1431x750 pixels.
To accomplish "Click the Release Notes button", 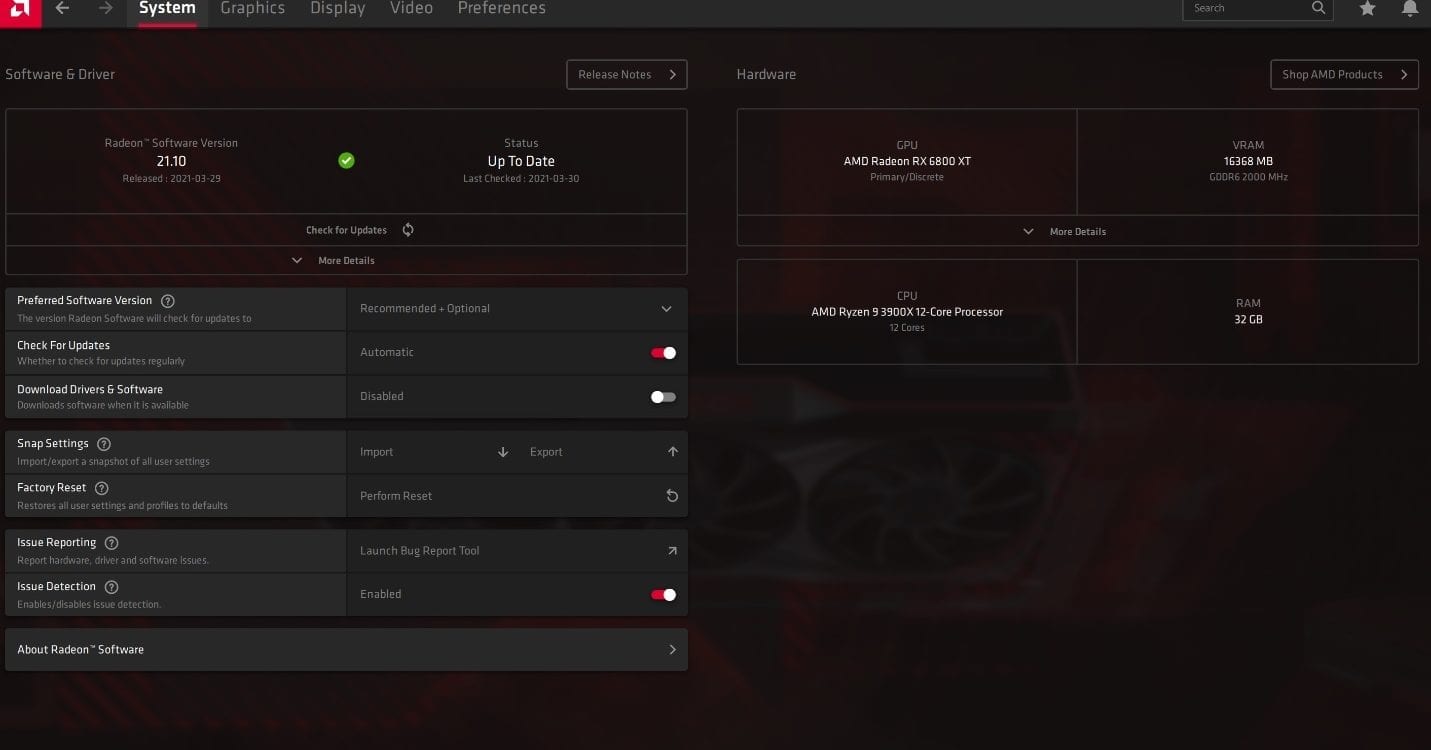I will [626, 75].
